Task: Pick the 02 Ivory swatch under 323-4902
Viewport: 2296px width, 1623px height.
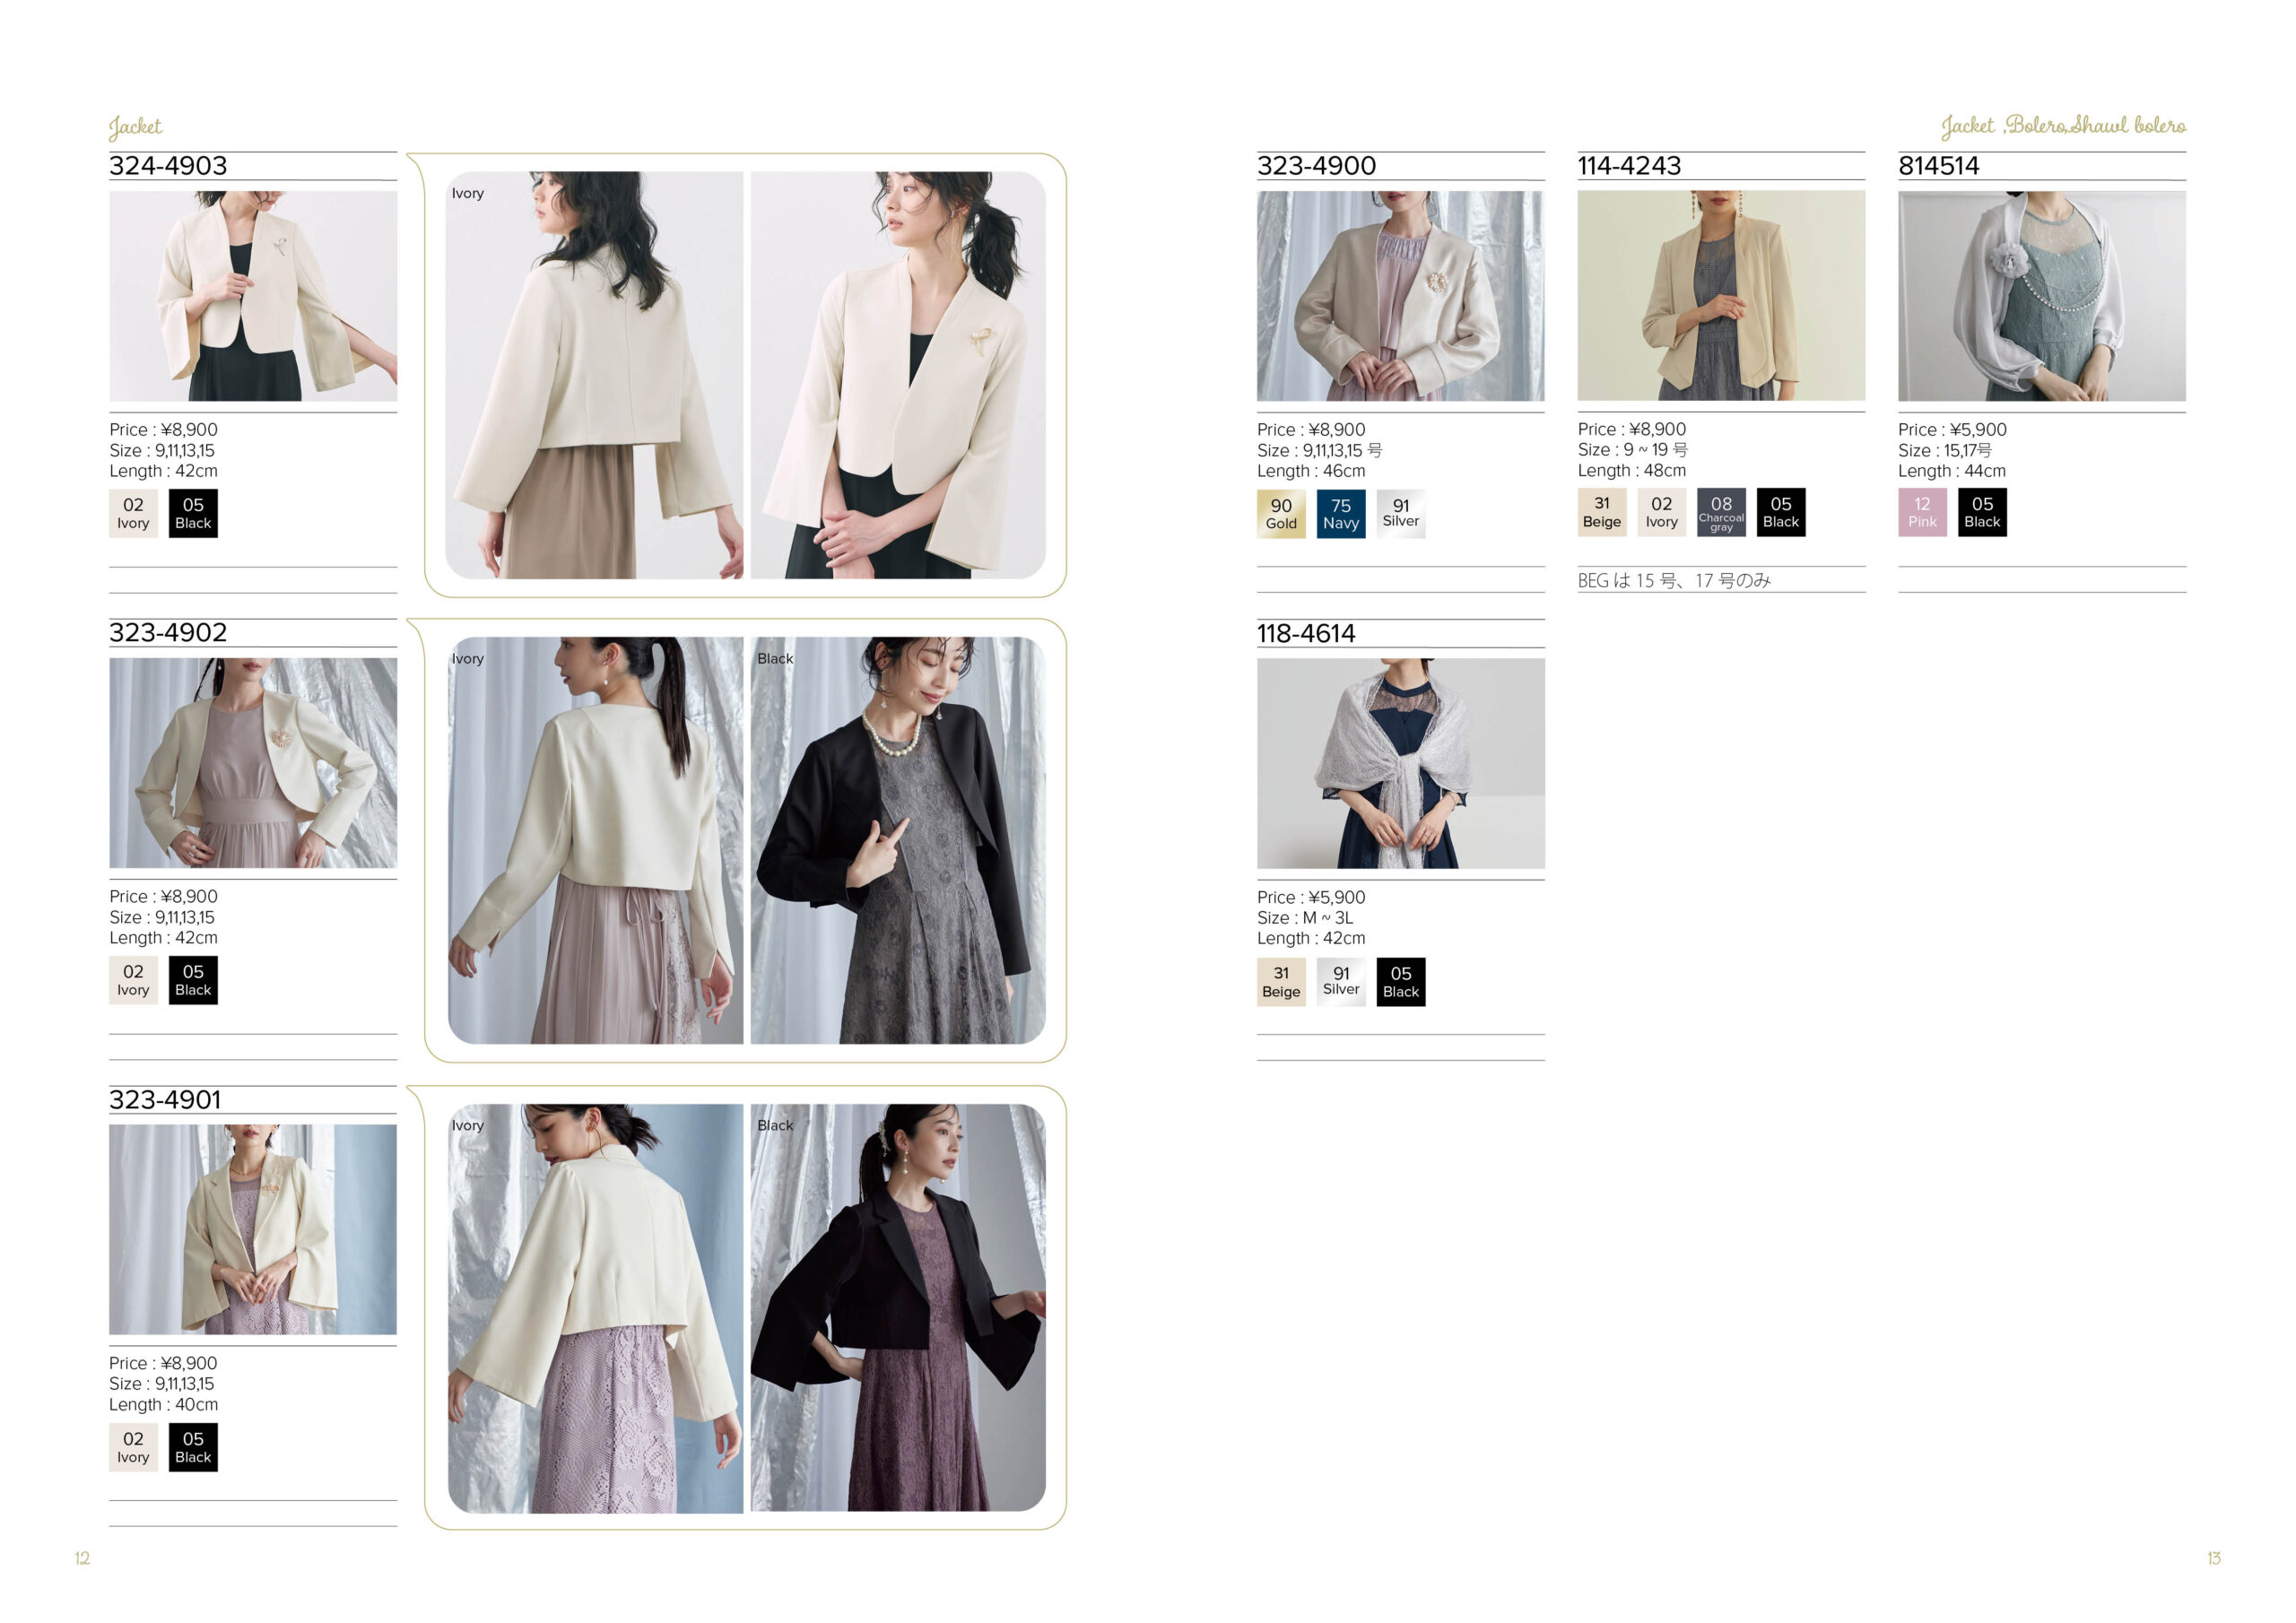Action: click(133, 980)
